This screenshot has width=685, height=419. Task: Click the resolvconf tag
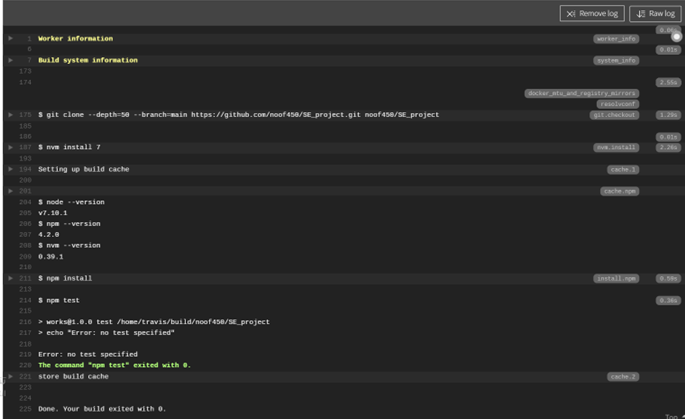618,104
